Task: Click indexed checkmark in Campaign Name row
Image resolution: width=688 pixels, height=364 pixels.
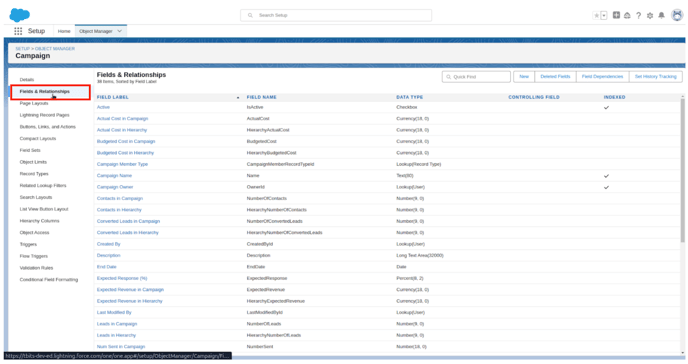Action: point(606,176)
